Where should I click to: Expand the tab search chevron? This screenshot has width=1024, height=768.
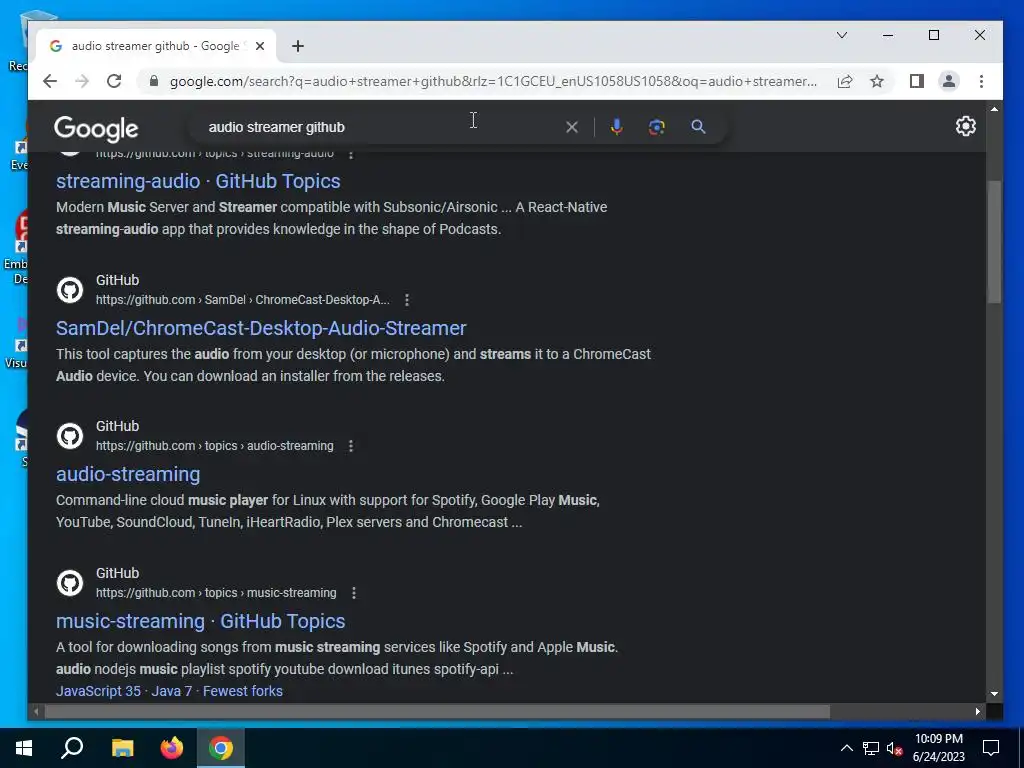pyautogui.click(x=842, y=35)
